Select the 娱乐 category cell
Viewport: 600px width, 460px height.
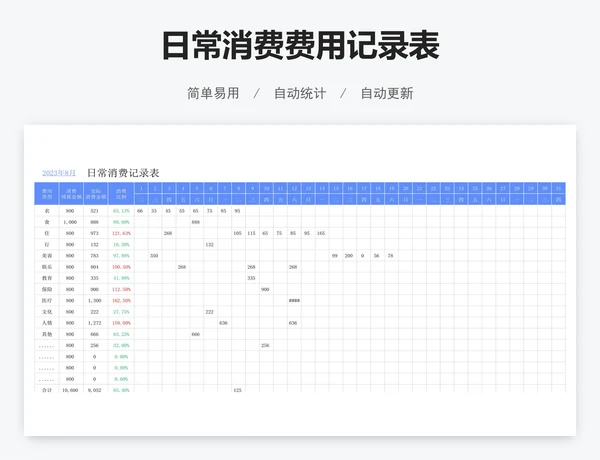pos(47,267)
